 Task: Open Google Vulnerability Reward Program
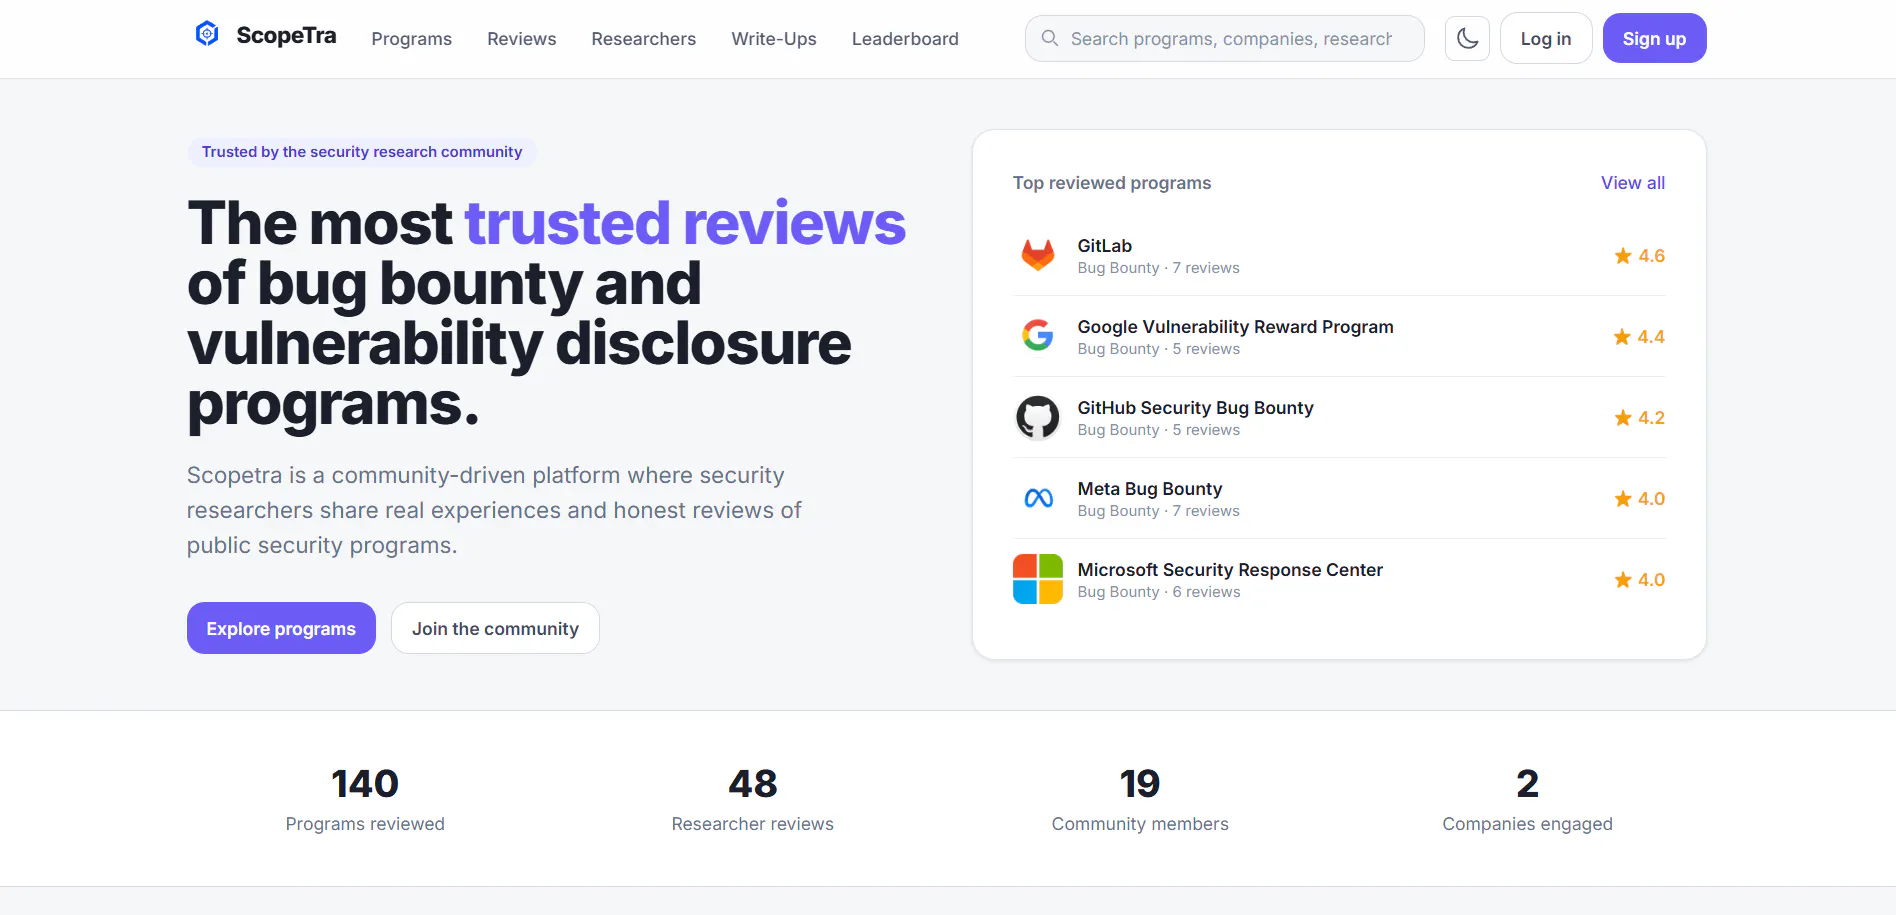[1235, 327]
